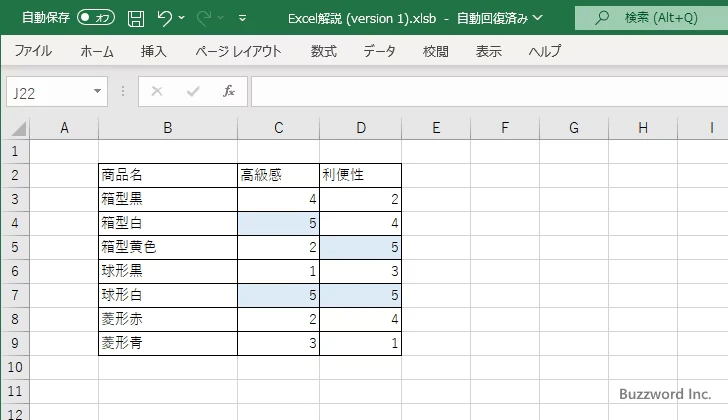Open the Customize Quick Access Toolbar dropdown
Viewport: 728px width, 420px height.
tap(242, 18)
